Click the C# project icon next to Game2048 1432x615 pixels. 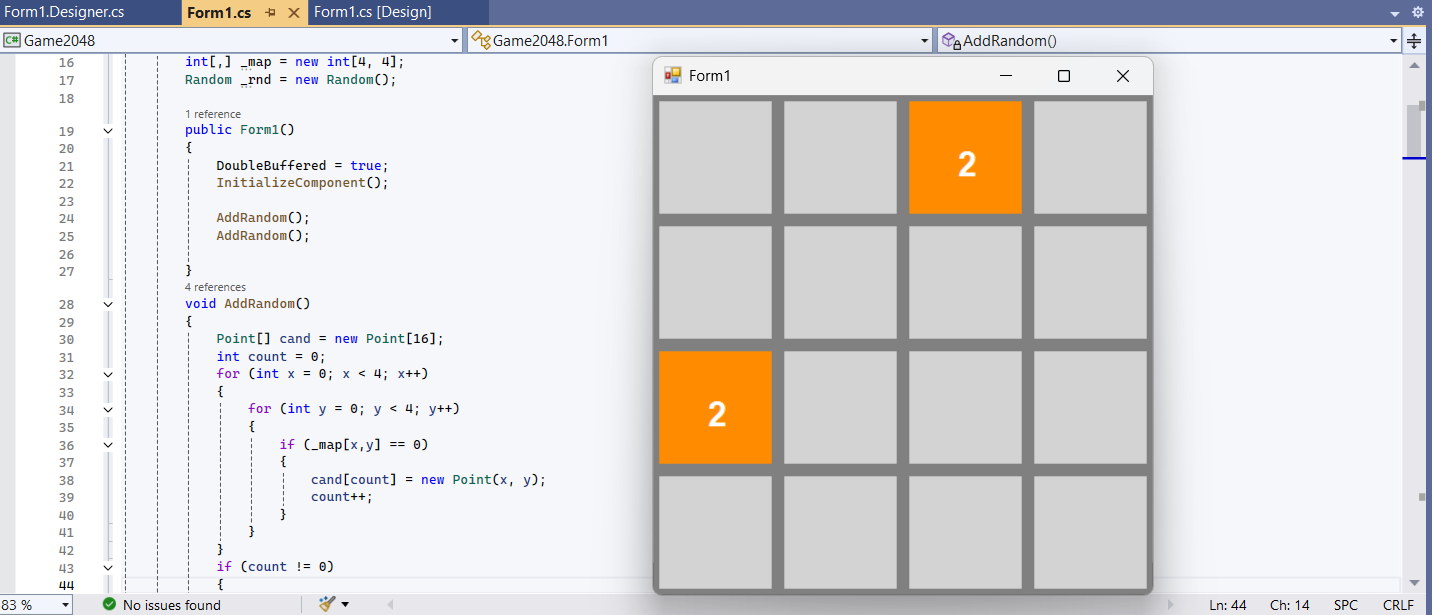click(x=12, y=41)
